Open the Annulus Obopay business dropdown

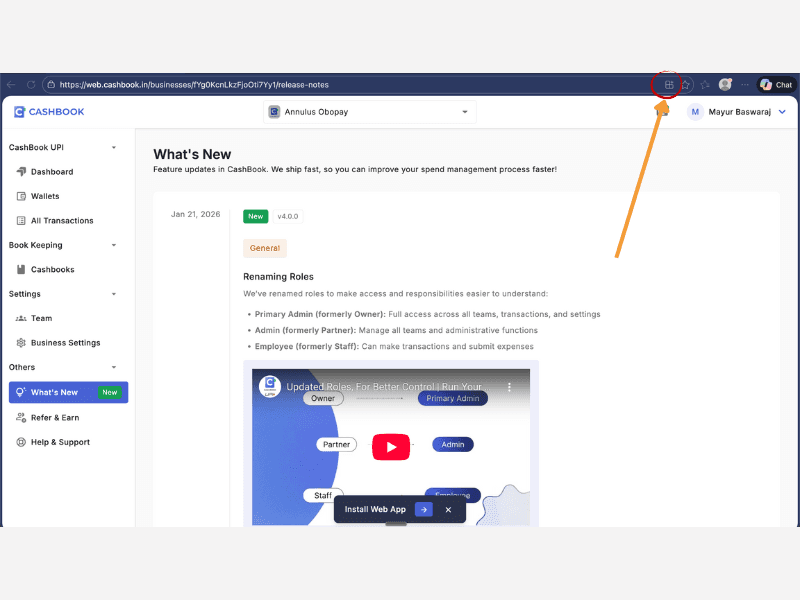(370, 112)
